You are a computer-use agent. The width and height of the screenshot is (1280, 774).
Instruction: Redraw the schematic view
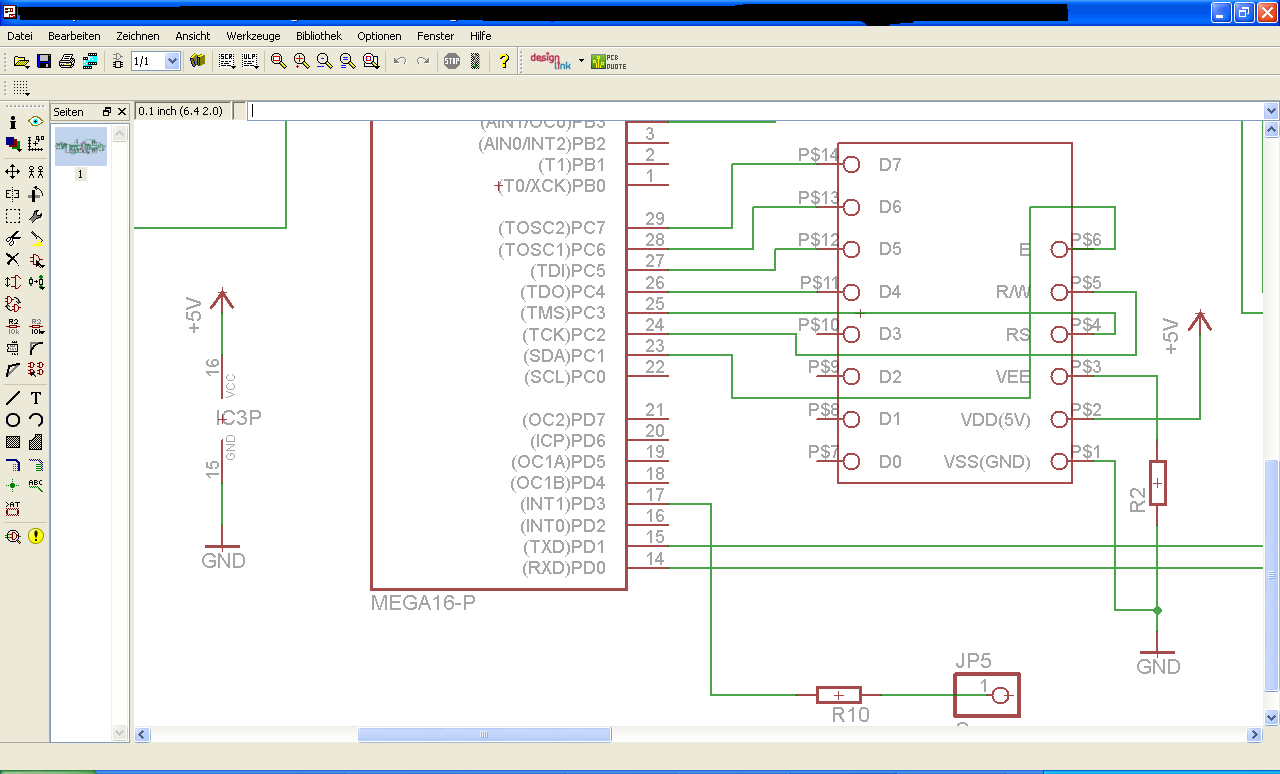coord(348,61)
